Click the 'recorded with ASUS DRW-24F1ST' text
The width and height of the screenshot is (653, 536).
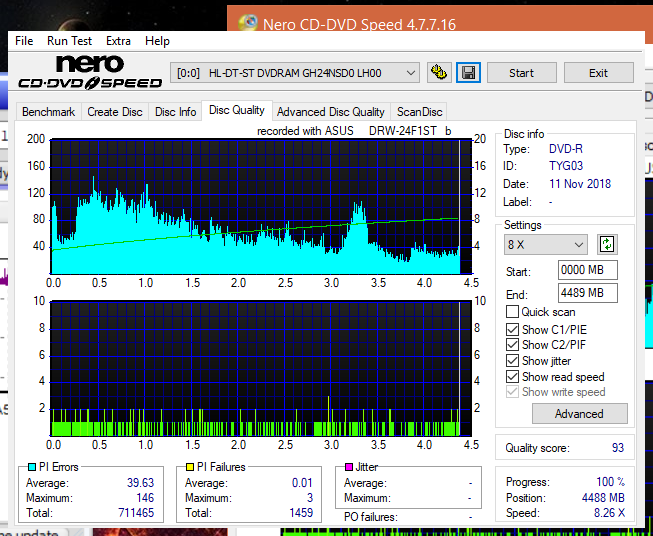coord(354,131)
